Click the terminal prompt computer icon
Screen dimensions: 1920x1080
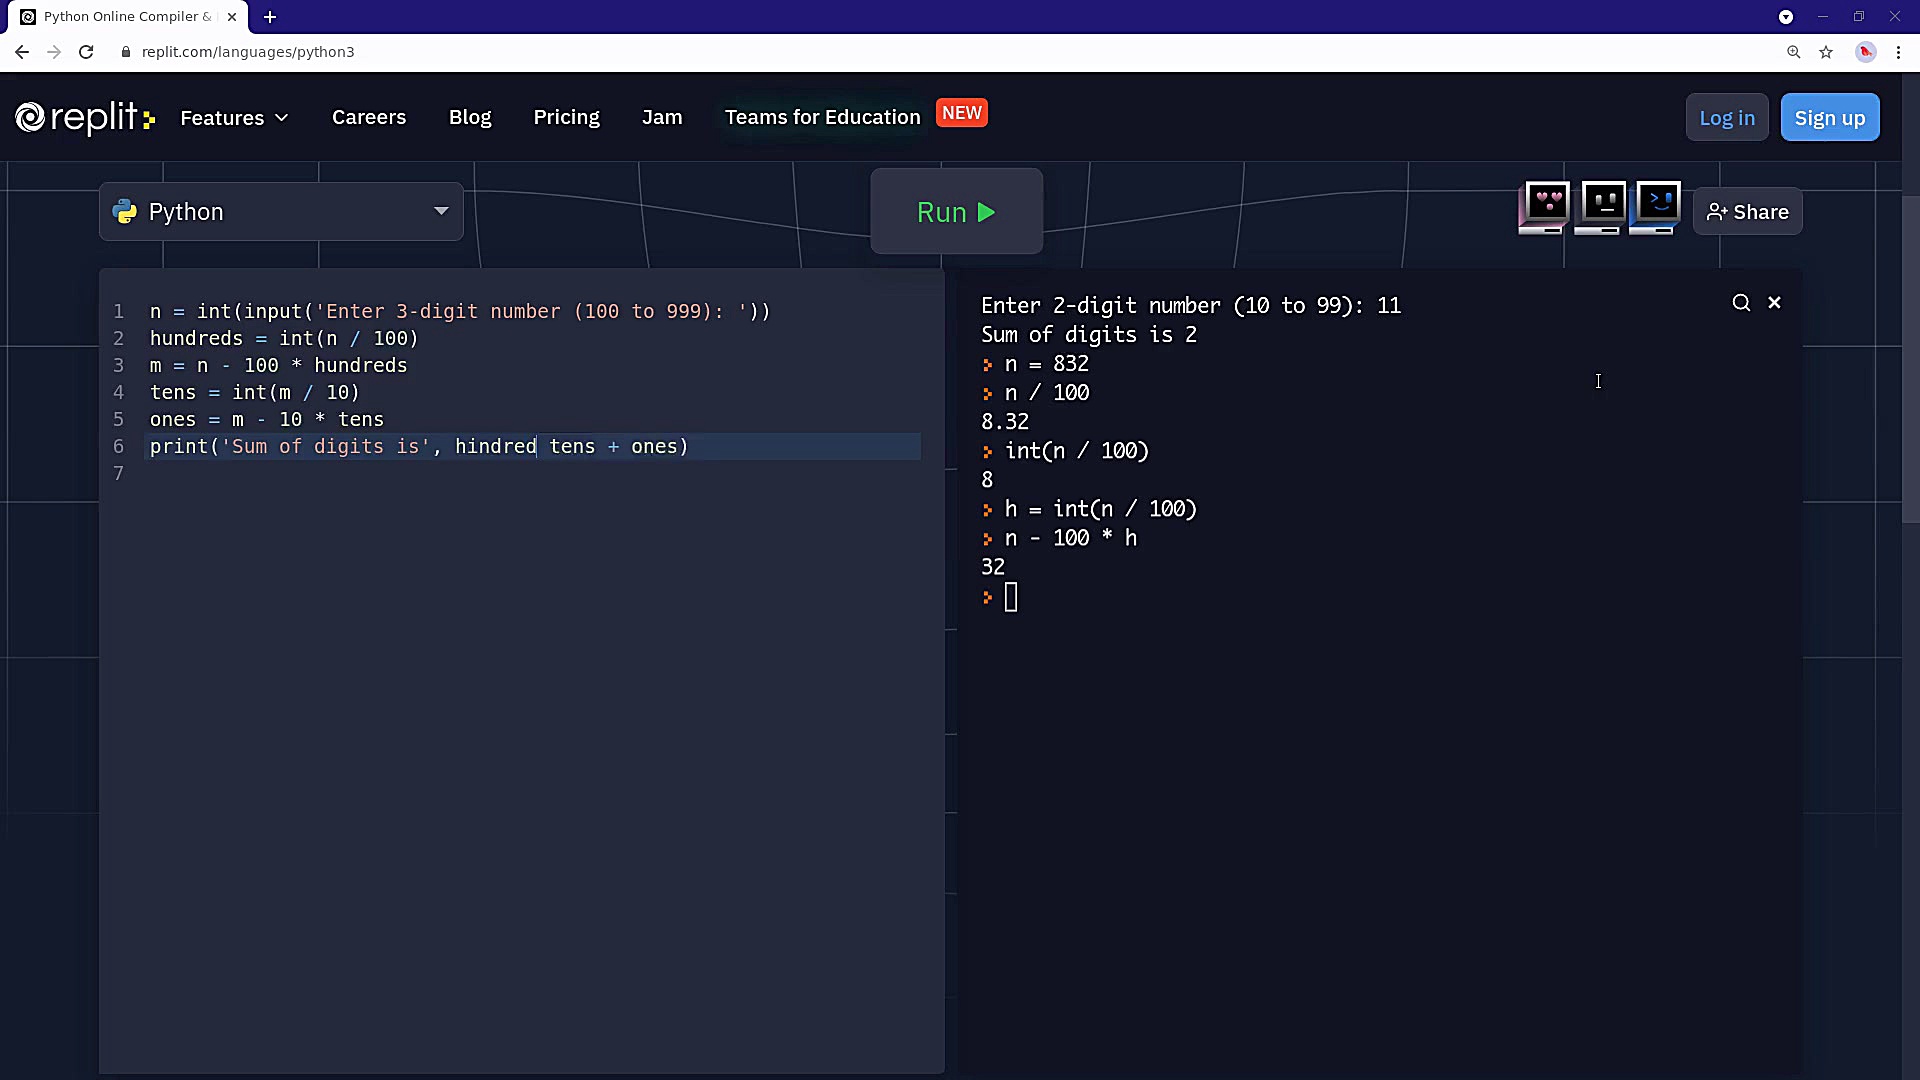coord(1655,208)
